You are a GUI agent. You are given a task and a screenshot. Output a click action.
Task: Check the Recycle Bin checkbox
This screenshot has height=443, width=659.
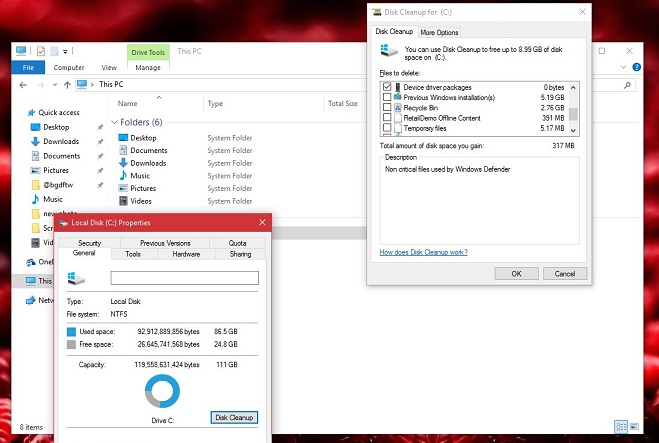[387, 107]
